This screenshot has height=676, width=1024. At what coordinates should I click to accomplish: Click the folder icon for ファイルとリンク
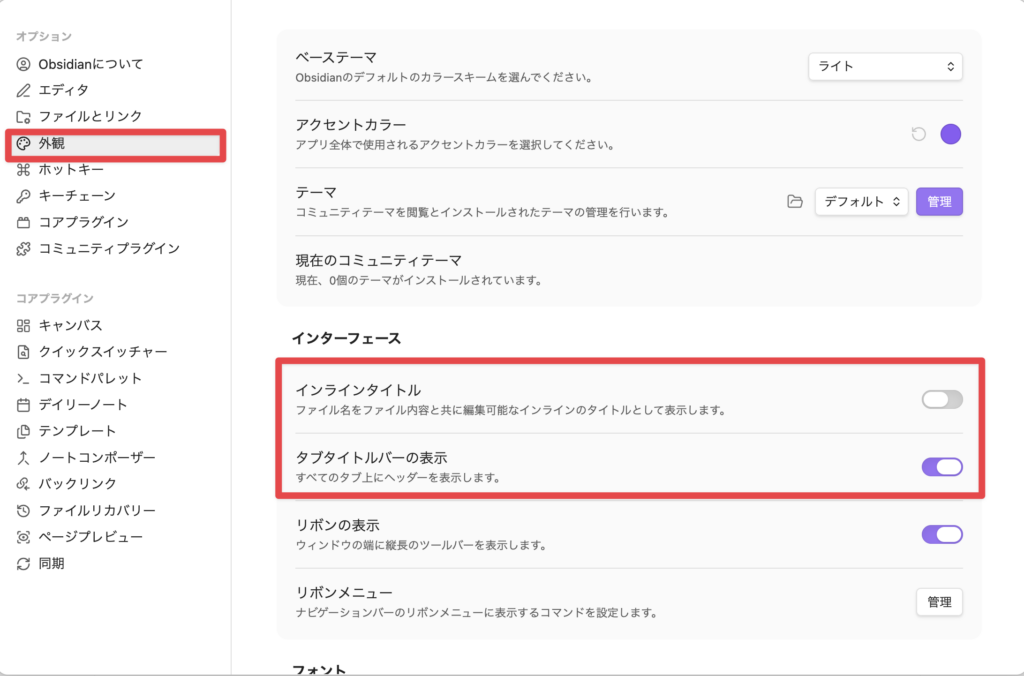pyautogui.click(x=24, y=117)
